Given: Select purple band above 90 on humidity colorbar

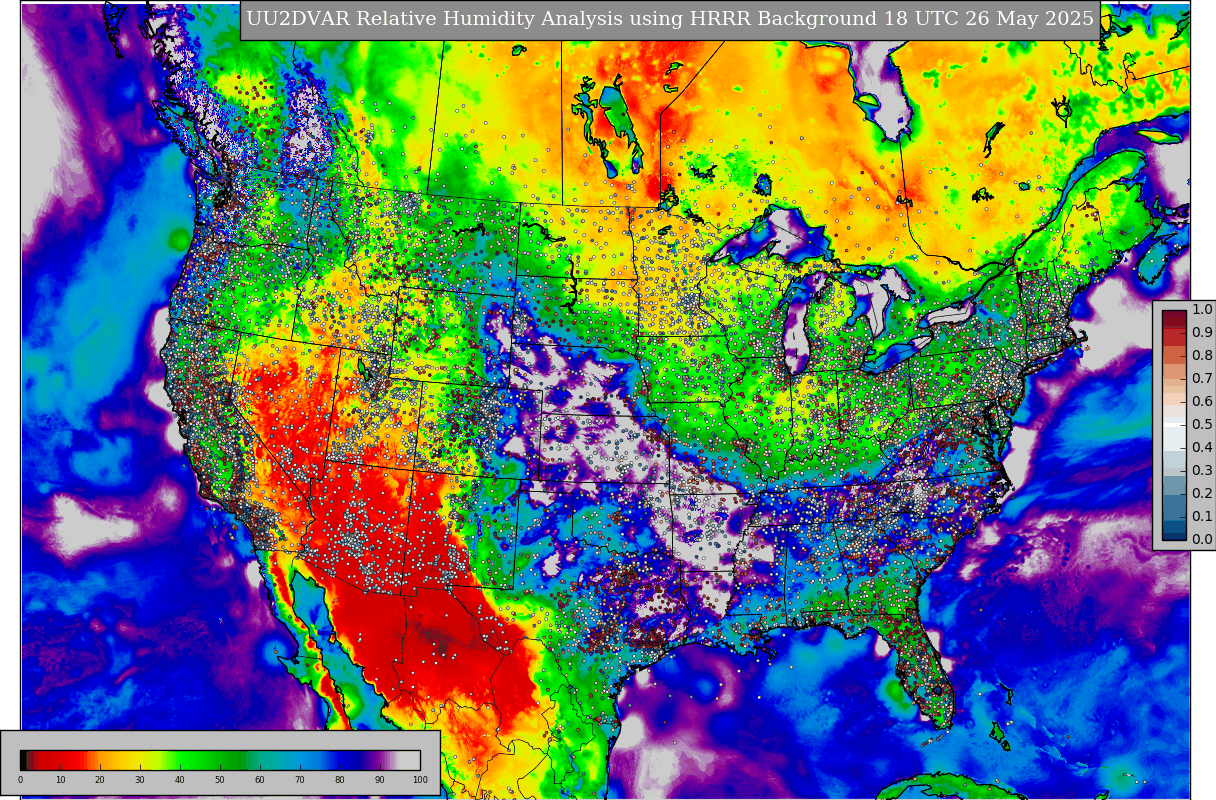Looking at the screenshot, I should coord(380,760).
